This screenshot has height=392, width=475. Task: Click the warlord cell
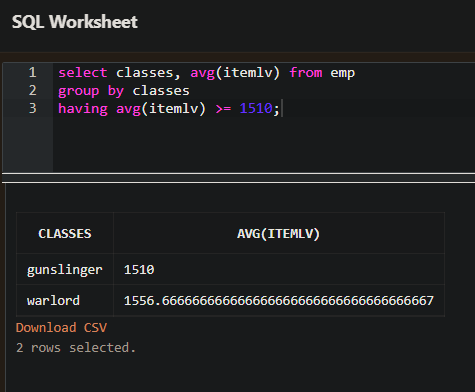(x=65, y=301)
